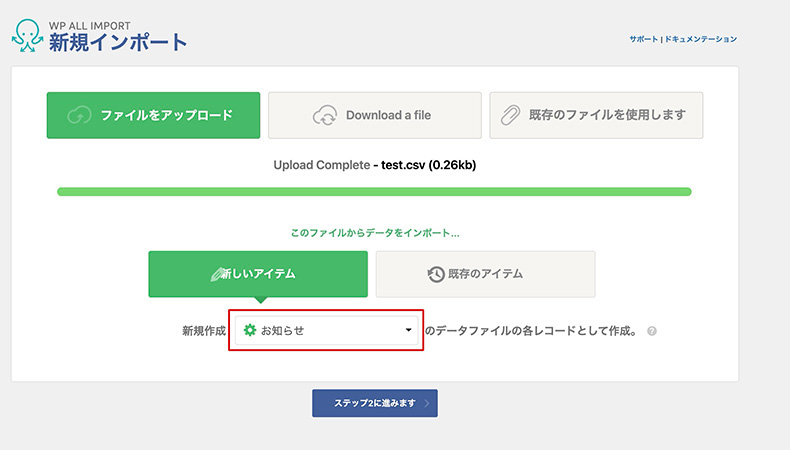Screen dimensions: 790x450
Task: Open the help question mark tooltip
Action: 652,331
